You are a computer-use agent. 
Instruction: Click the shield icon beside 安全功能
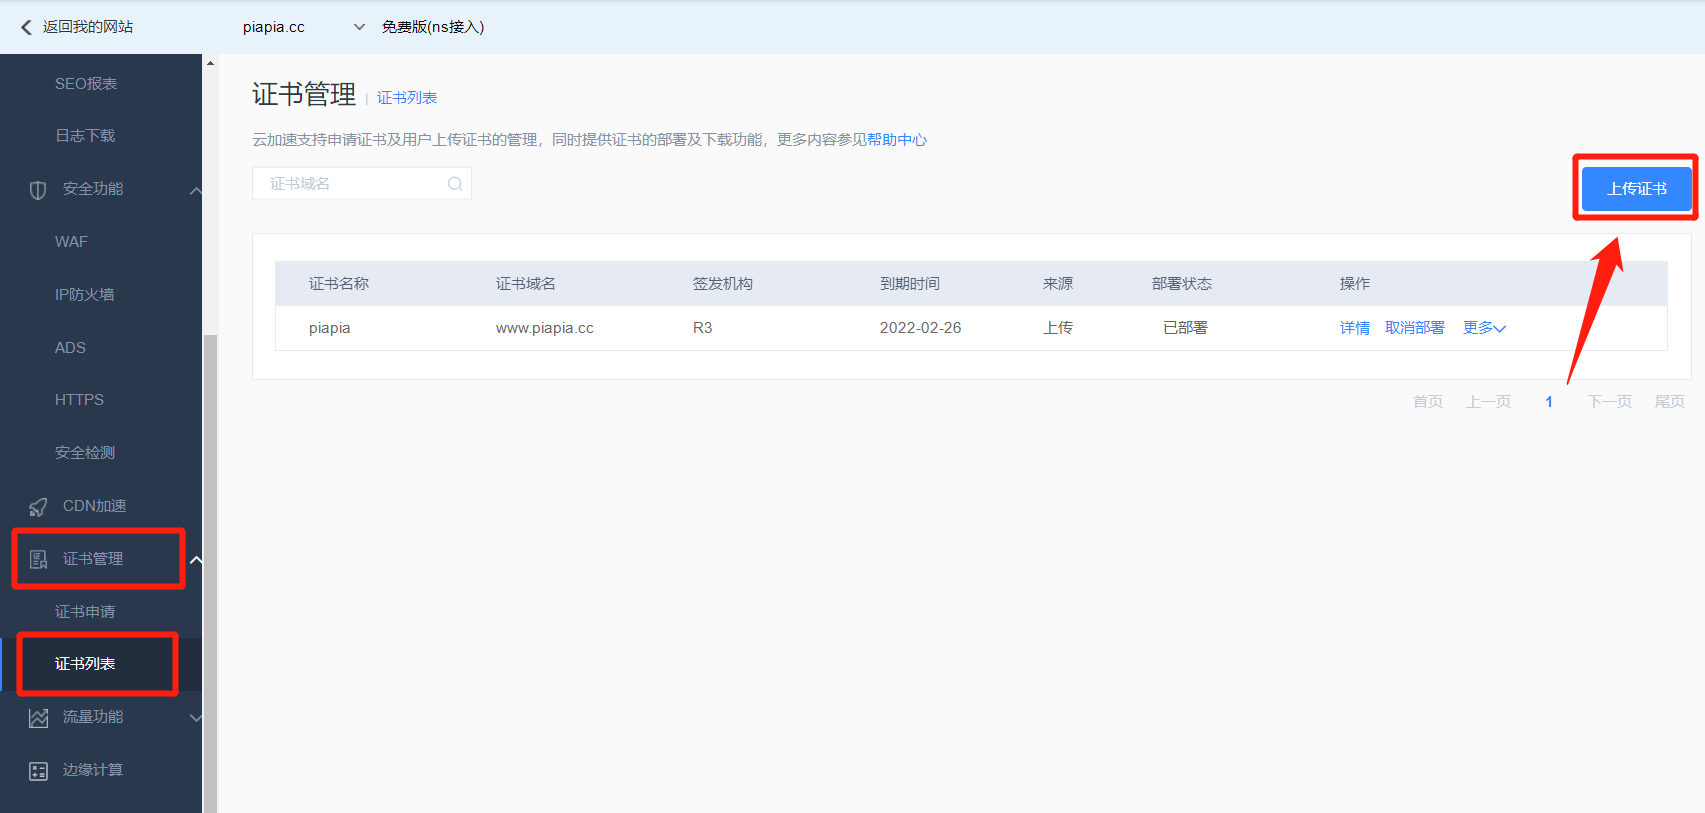tap(38, 190)
